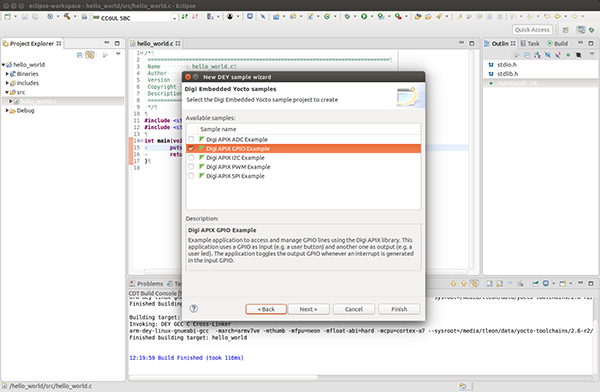Click the Quick Access search field
This screenshot has width=600, height=392.
pyautogui.click(x=532, y=29)
